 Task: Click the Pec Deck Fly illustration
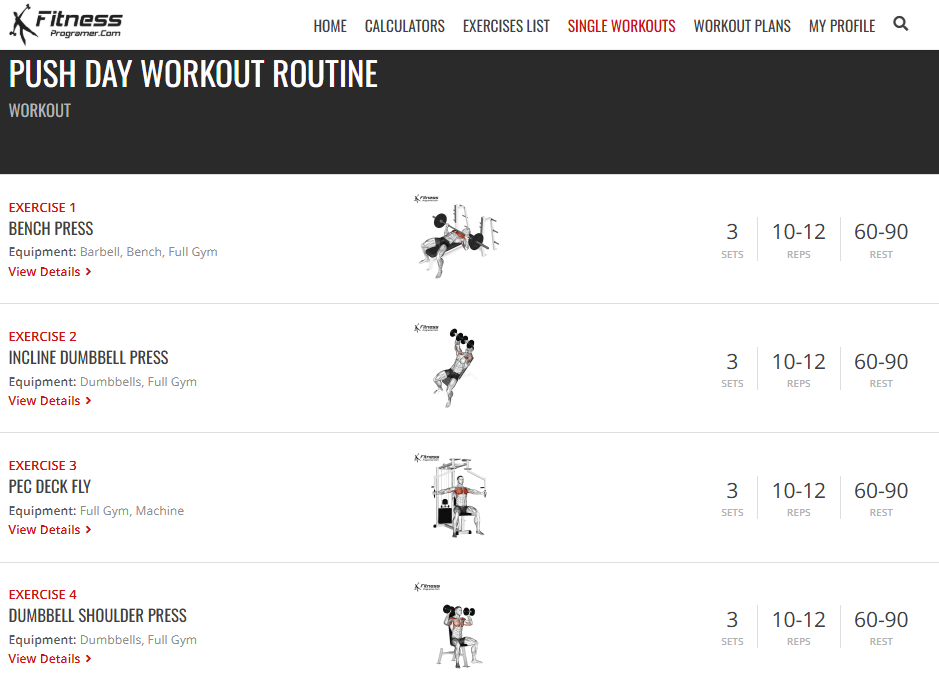click(x=457, y=496)
